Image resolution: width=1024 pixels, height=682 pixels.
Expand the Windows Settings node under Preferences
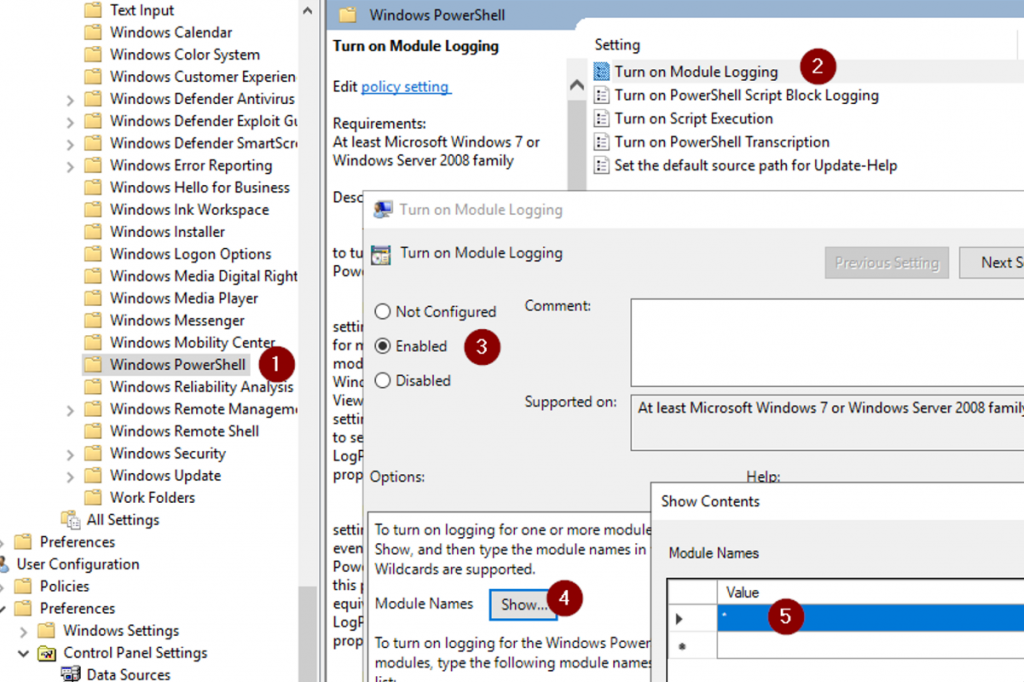pyautogui.click(x=24, y=632)
